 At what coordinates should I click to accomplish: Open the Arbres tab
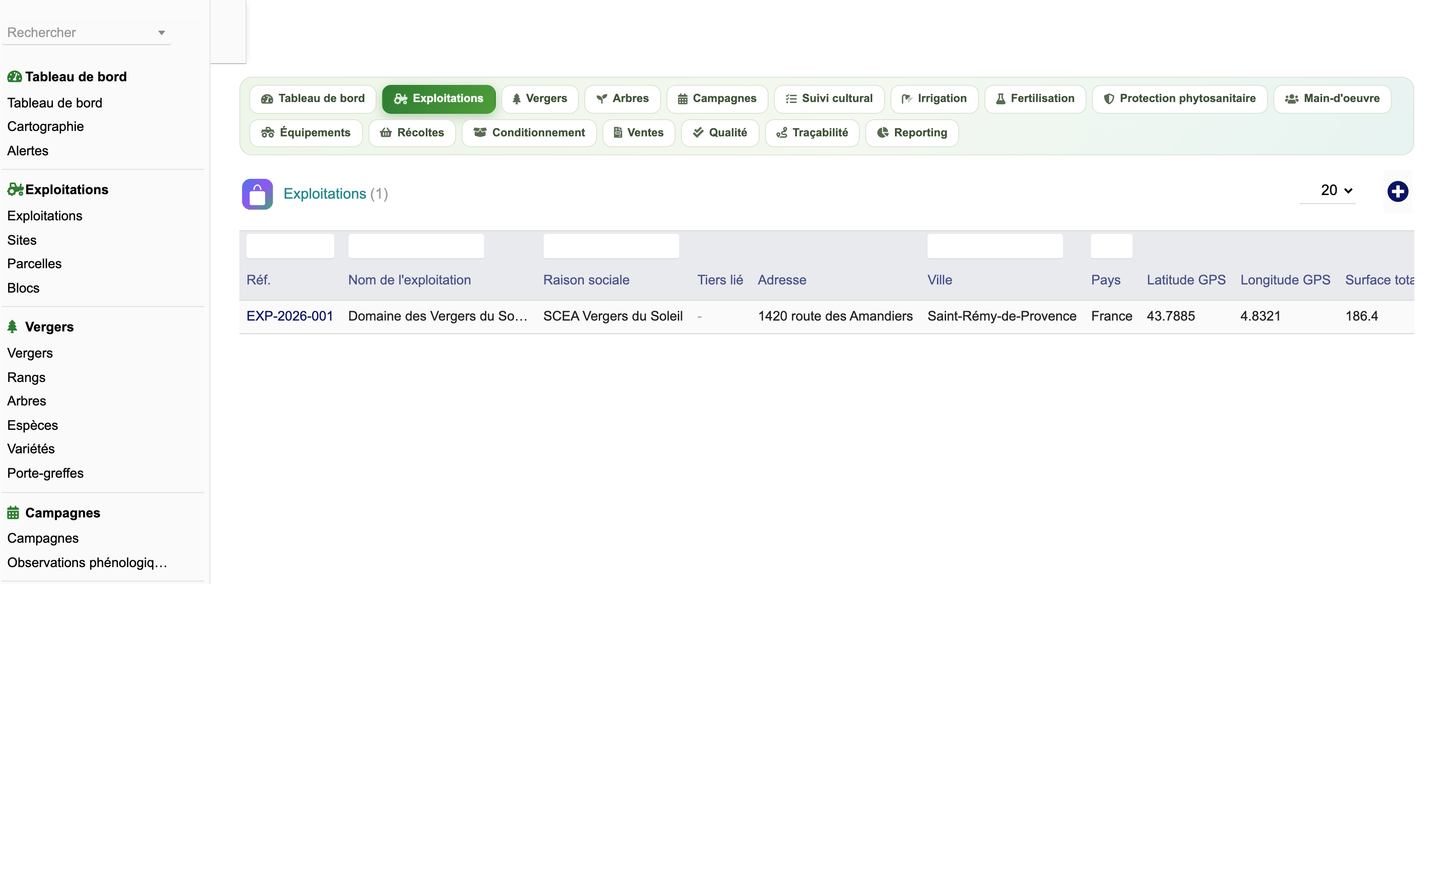tap(622, 99)
